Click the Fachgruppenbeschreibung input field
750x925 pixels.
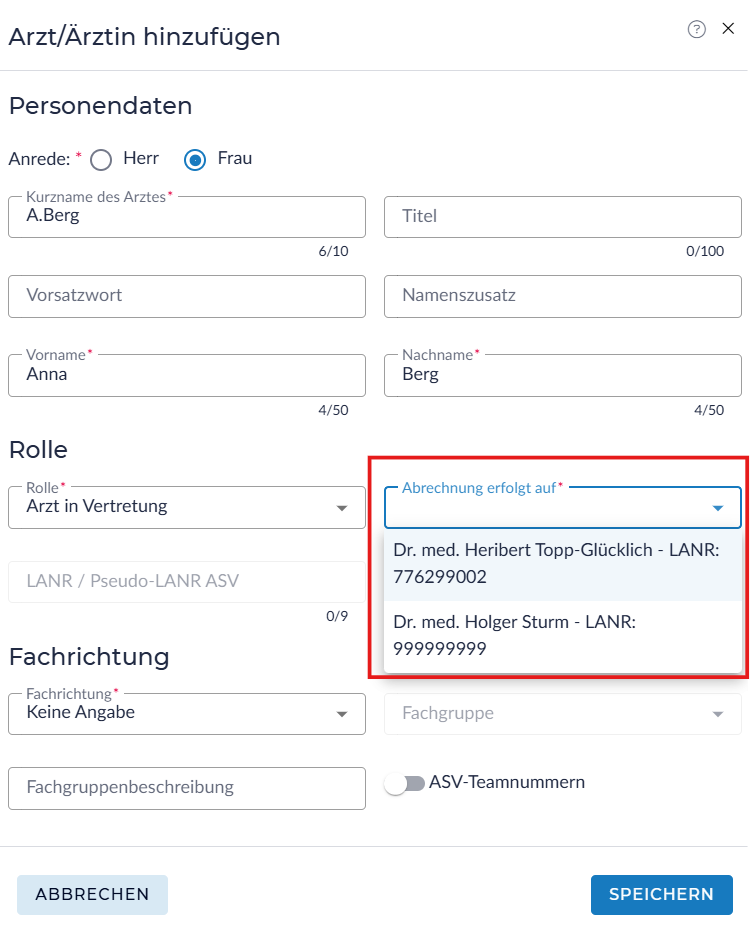coord(186,788)
